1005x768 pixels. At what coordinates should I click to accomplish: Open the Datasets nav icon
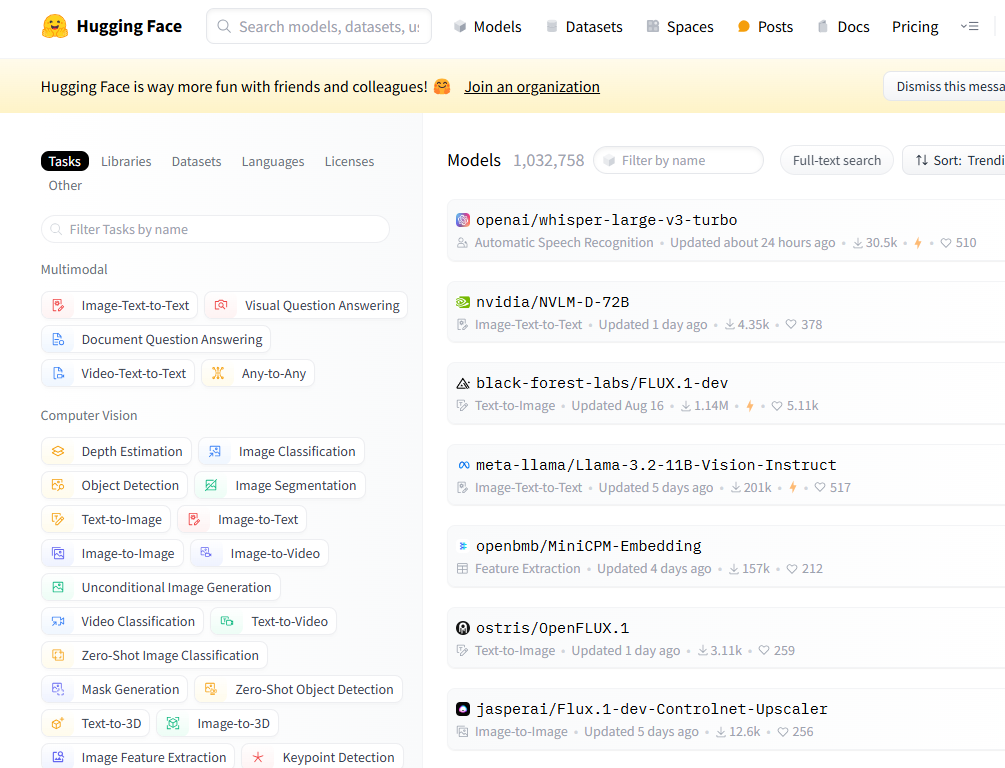tap(552, 26)
